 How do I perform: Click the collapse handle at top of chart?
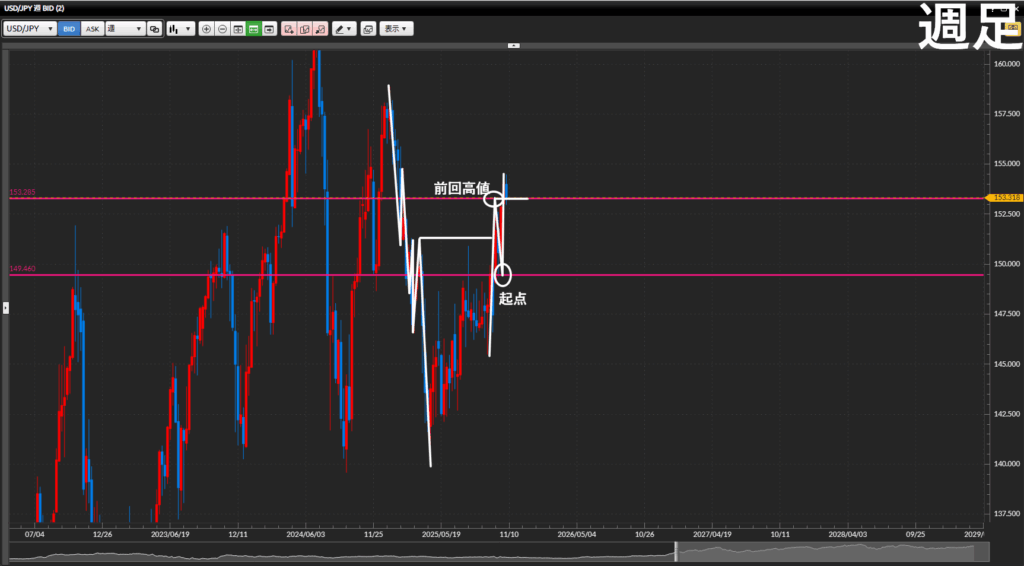(514, 45)
